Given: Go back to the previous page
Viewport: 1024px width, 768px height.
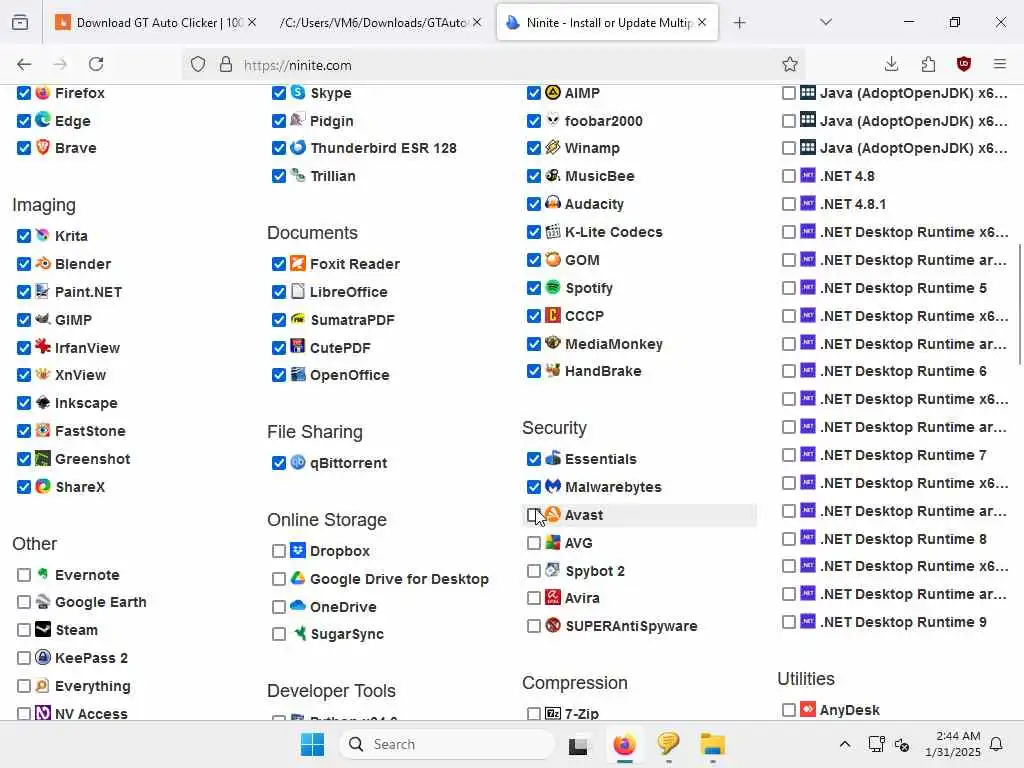Looking at the screenshot, I should (x=24, y=64).
